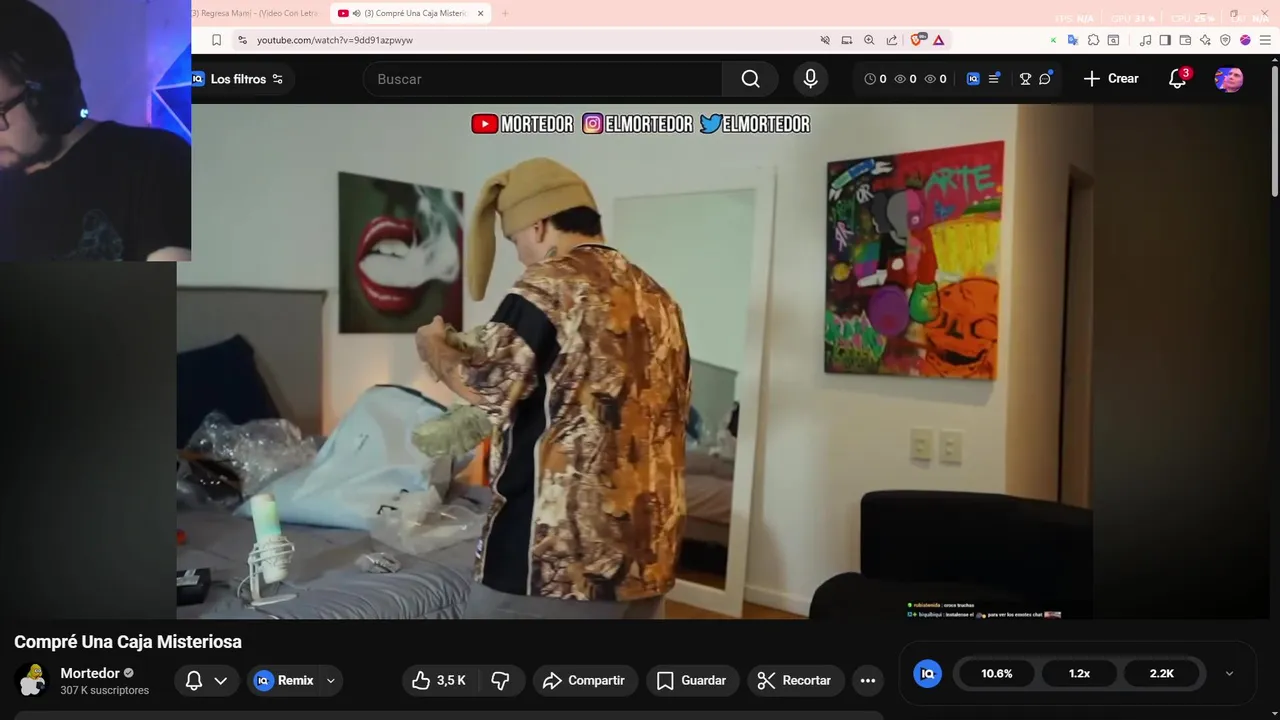The width and height of the screenshot is (1280, 720).
Task: Click the picture-in-picture icon in address bar
Action: [x=847, y=40]
